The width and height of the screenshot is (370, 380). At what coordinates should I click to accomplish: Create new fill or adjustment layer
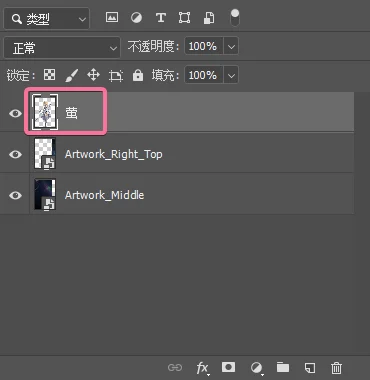(x=256, y=368)
